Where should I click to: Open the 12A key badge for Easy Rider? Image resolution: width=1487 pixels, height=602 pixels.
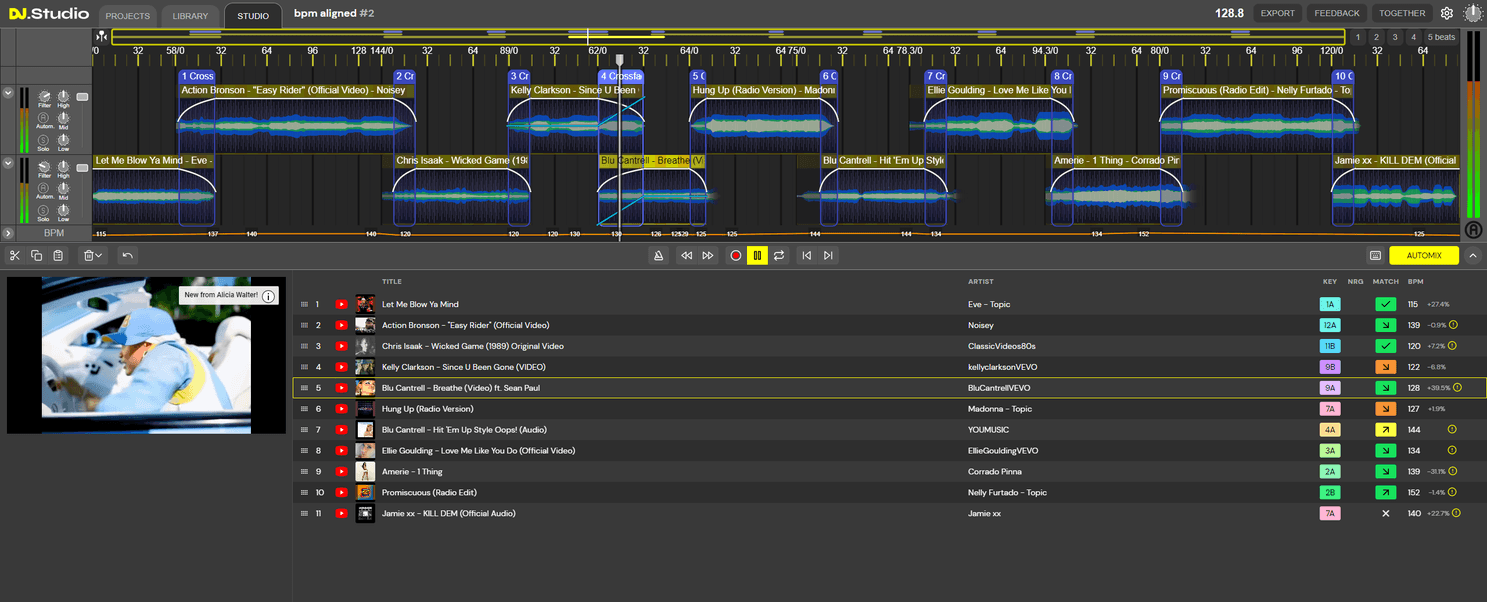click(x=1329, y=325)
